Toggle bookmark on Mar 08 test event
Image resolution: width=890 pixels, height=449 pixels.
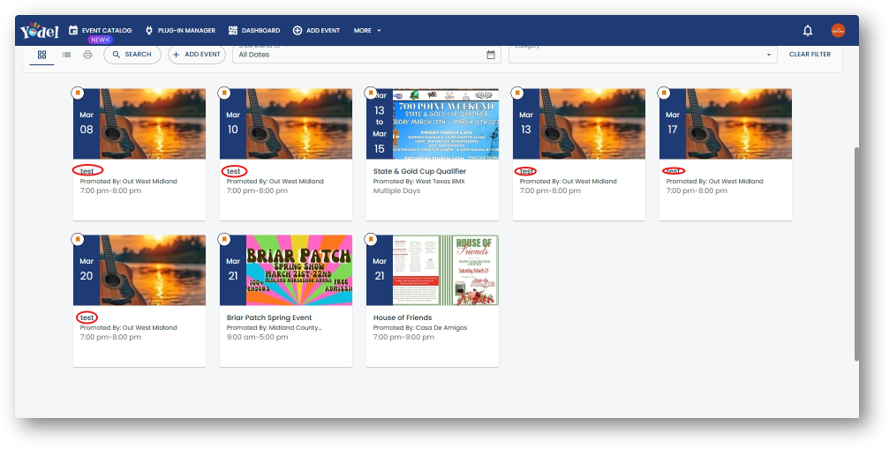coord(78,93)
